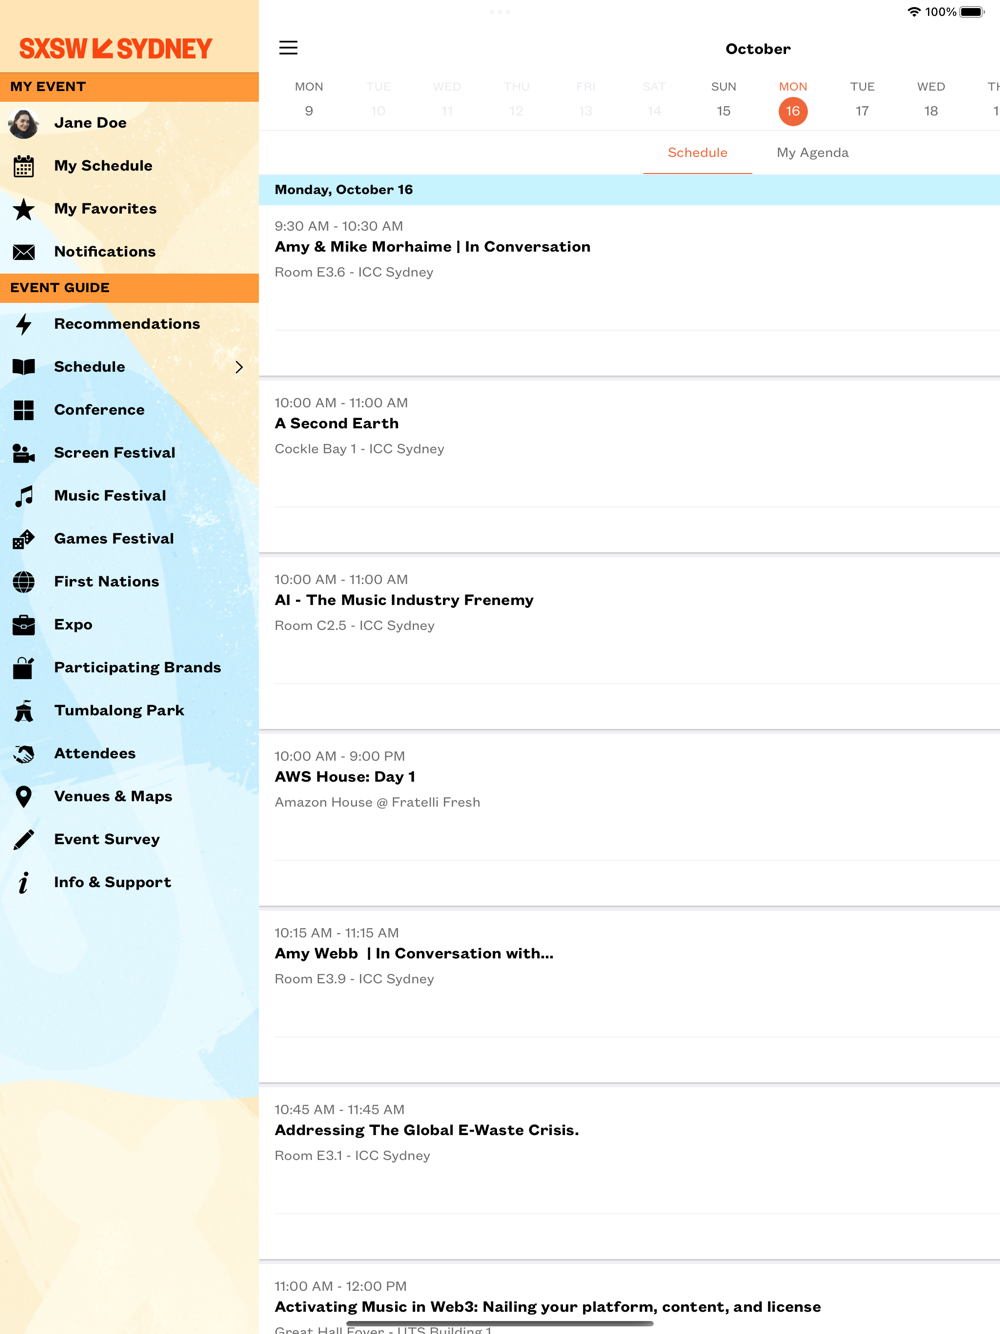Open Info & Support info icon
The width and height of the screenshot is (1000, 1334).
point(24,883)
